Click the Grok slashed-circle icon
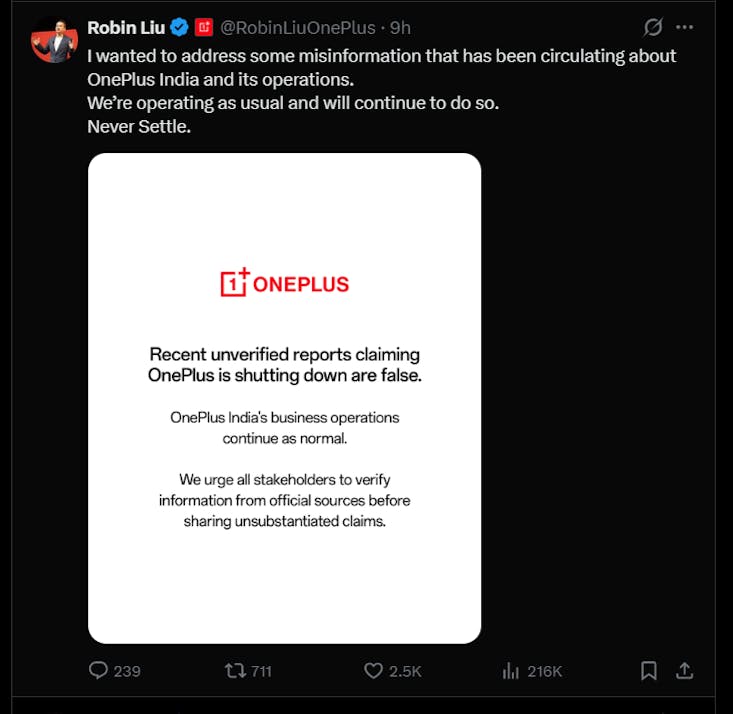This screenshot has height=714, width=733. coord(653,27)
